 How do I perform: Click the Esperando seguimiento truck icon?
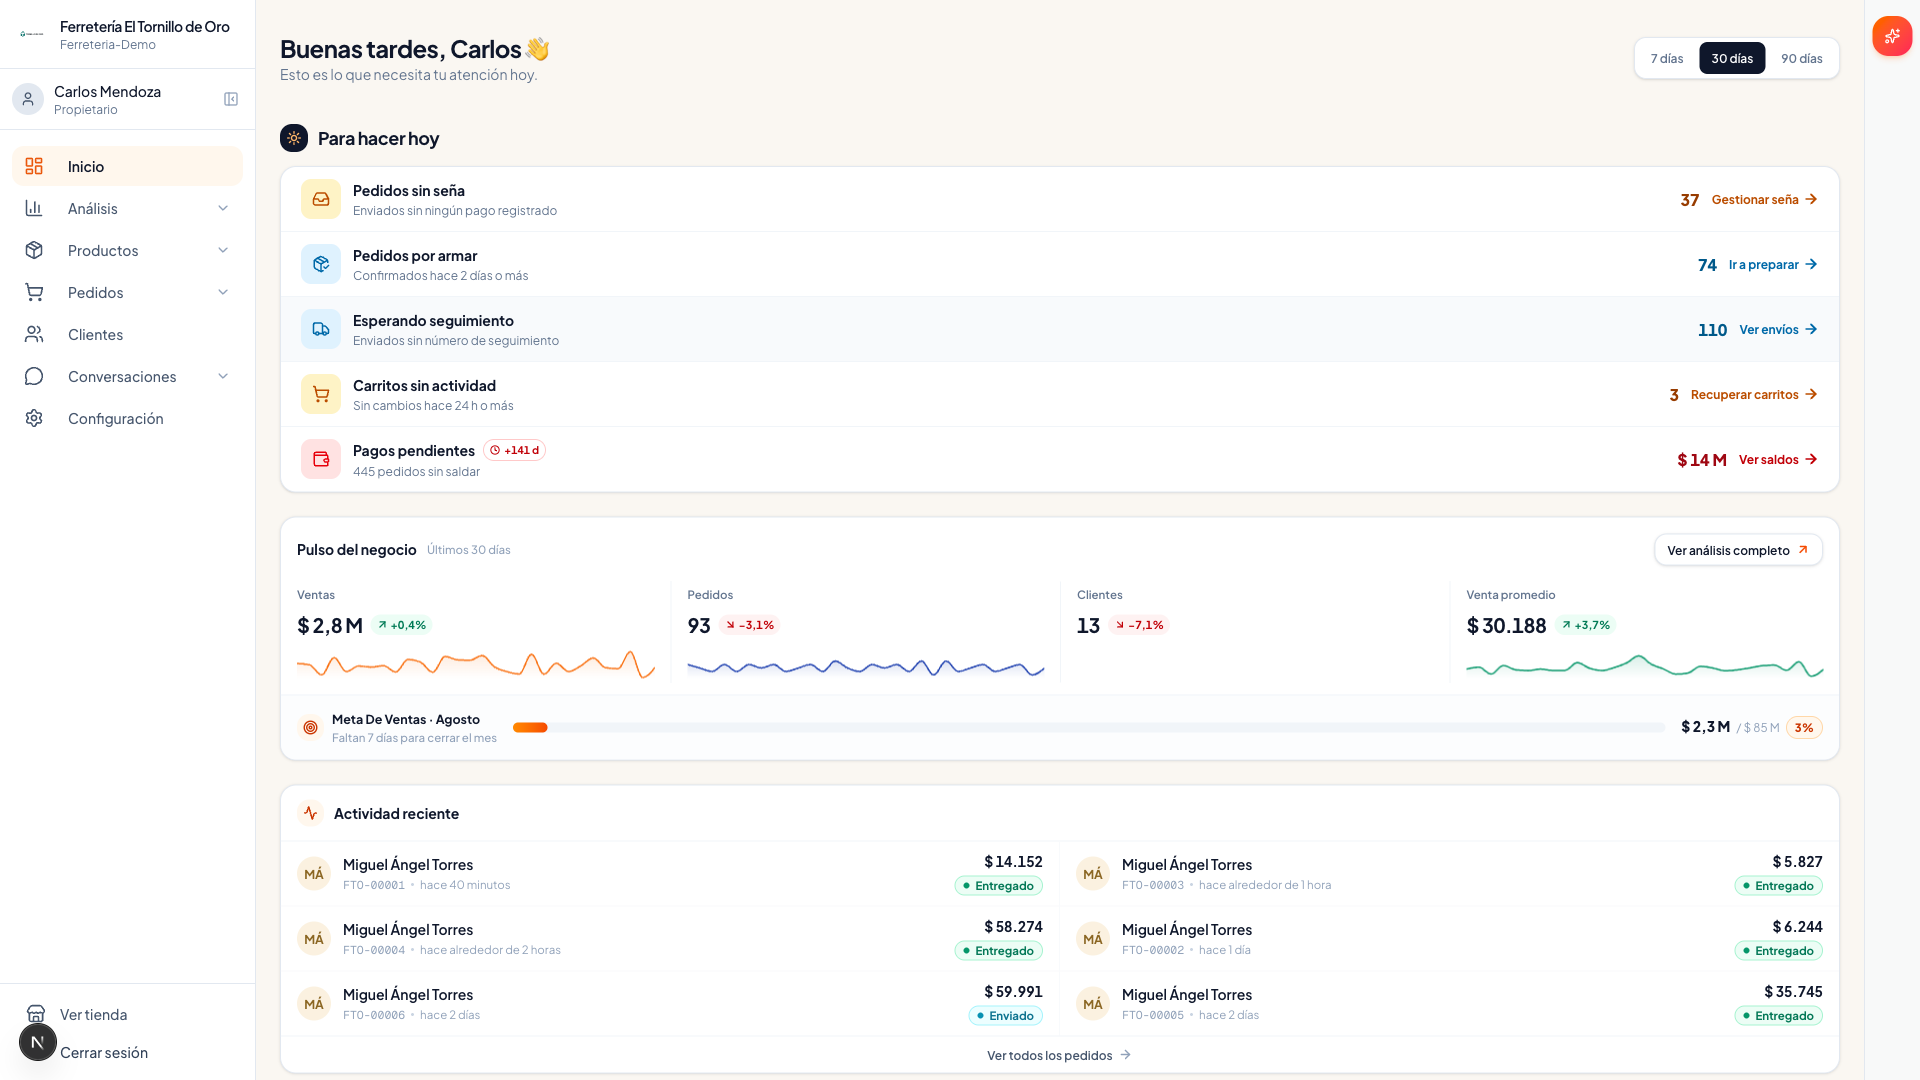(x=321, y=329)
